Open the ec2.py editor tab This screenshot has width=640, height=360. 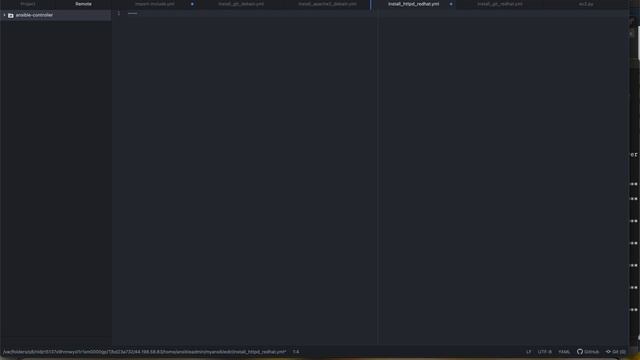tap(586, 4)
